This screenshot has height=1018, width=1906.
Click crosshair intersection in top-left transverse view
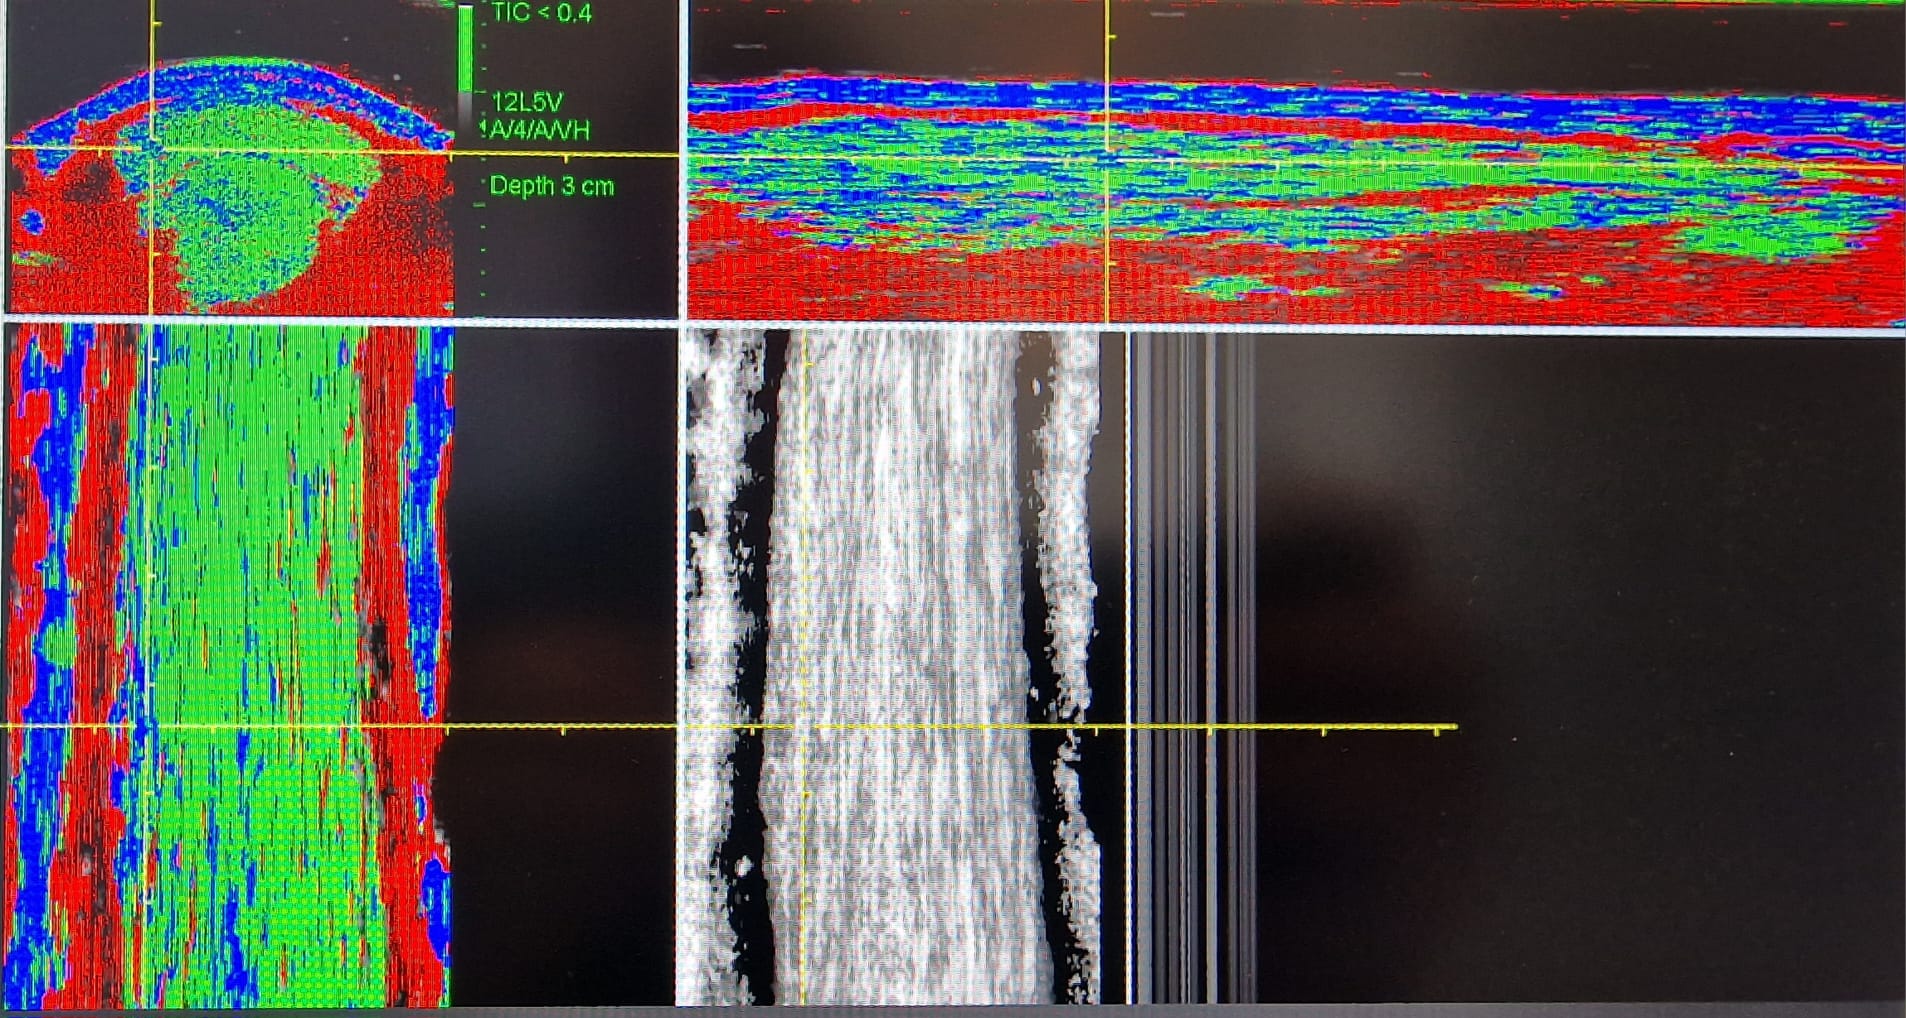(x=152, y=150)
